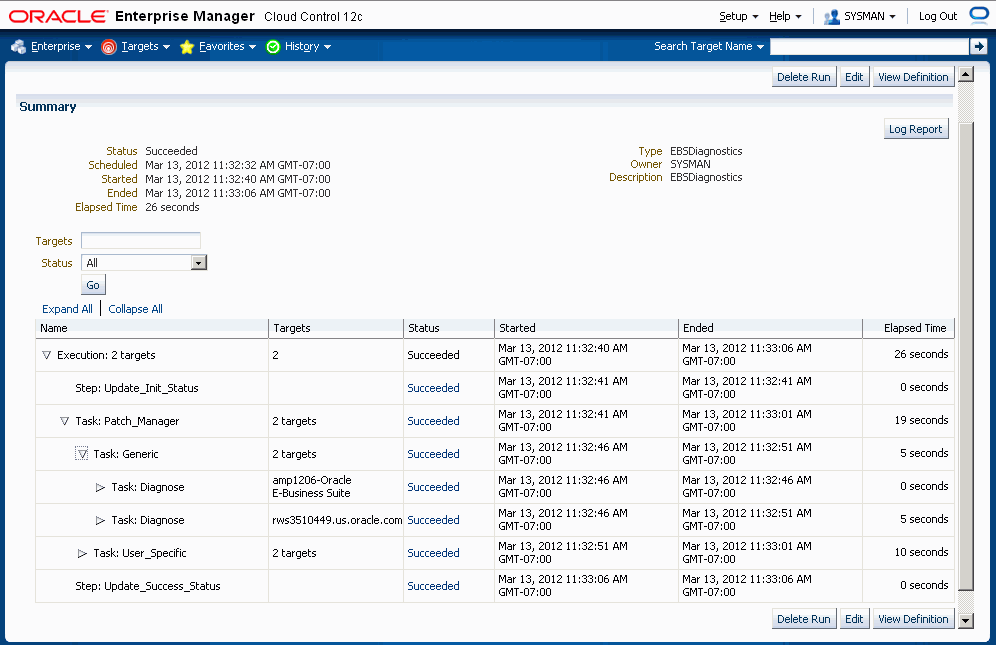Open the SYSMAN user menu

point(860,17)
